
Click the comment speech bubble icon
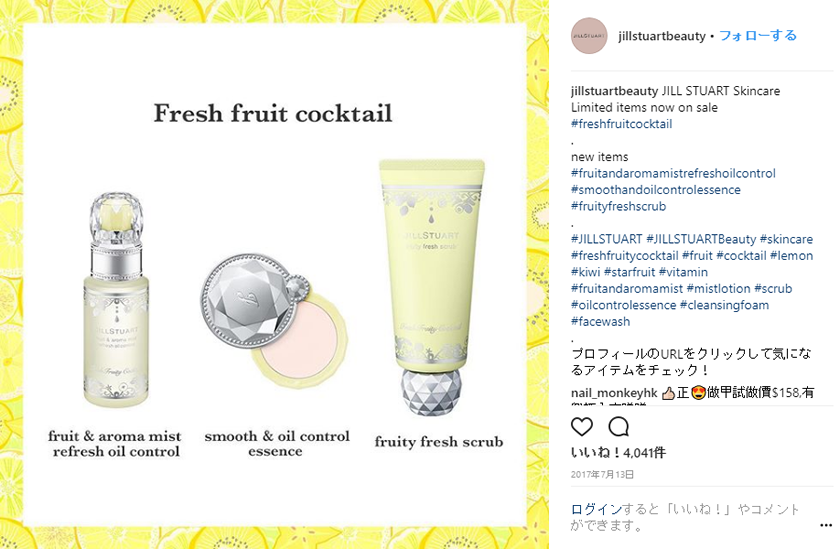(x=618, y=427)
